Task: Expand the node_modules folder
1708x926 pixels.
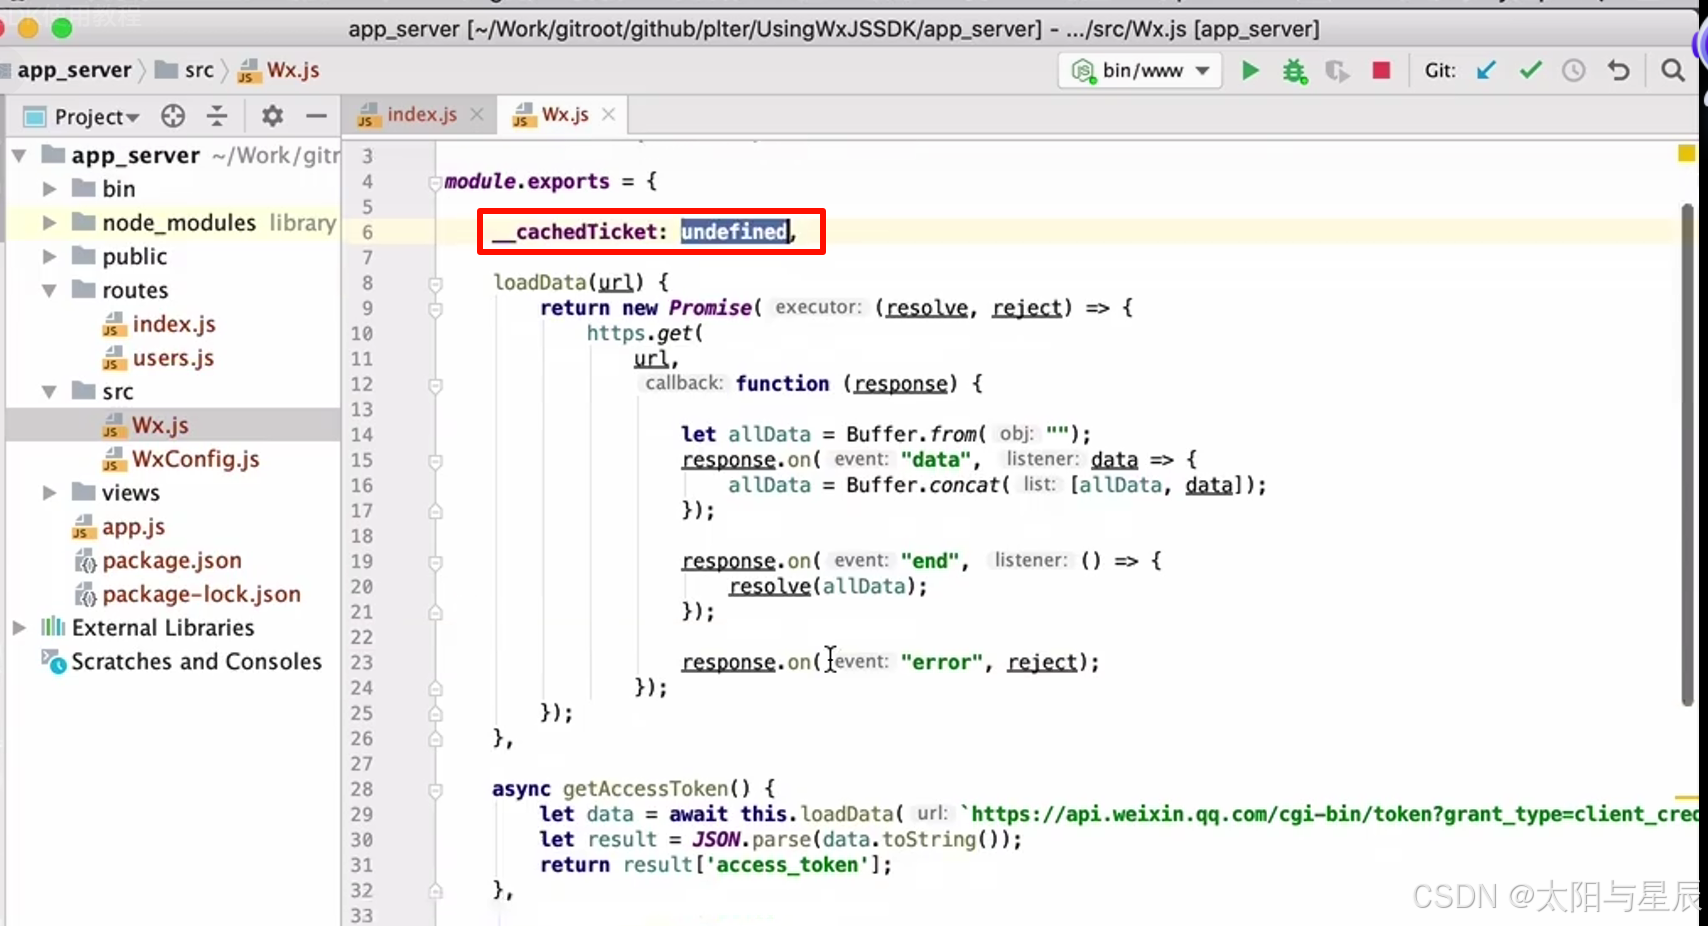Action: point(49,223)
